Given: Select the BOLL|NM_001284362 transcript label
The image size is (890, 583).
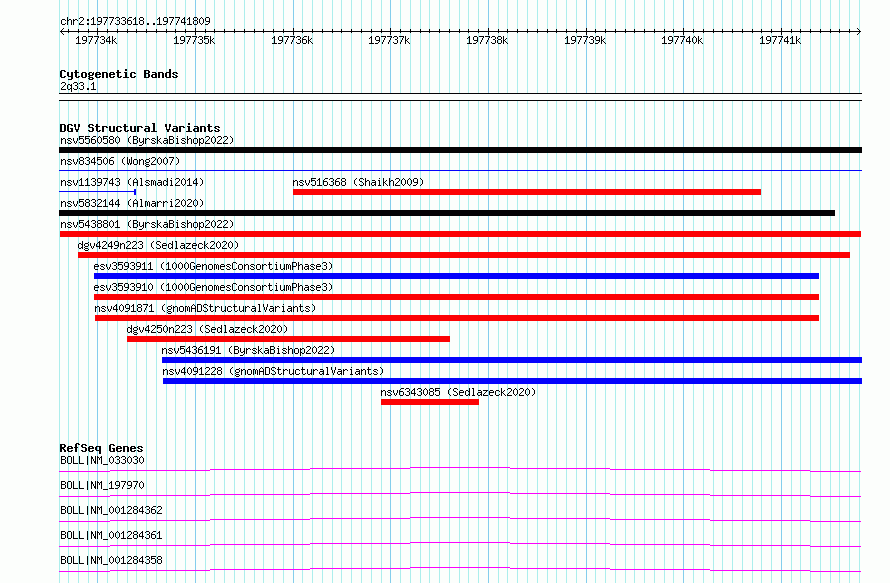Looking at the screenshot, I should [111, 510].
